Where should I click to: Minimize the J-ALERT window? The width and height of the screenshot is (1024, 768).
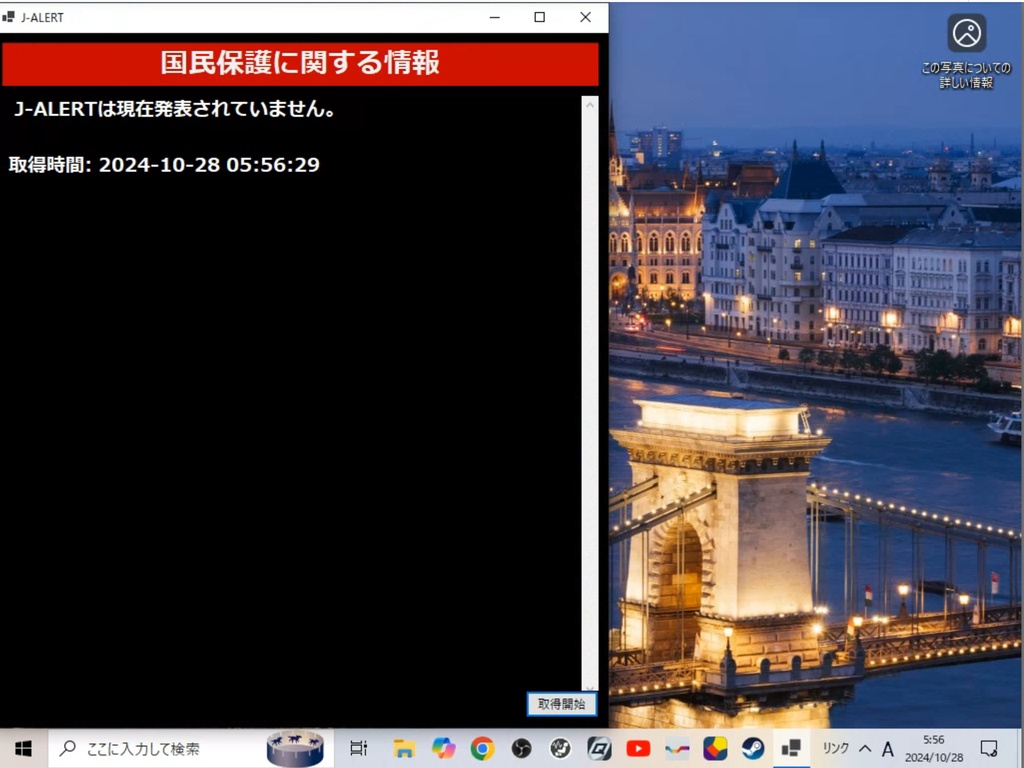tap(495, 17)
